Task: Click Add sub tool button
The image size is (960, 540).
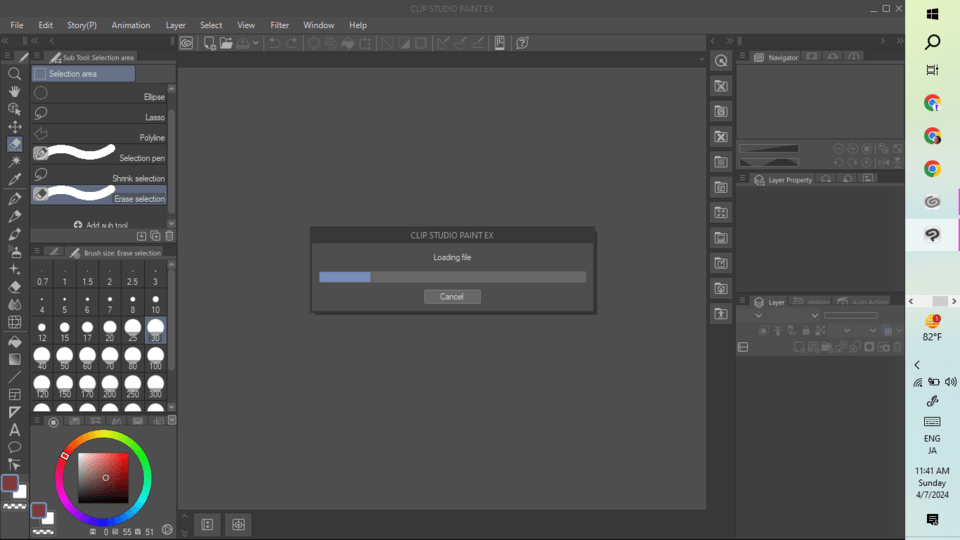Action: pyautogui.click(x=100, y=225)
